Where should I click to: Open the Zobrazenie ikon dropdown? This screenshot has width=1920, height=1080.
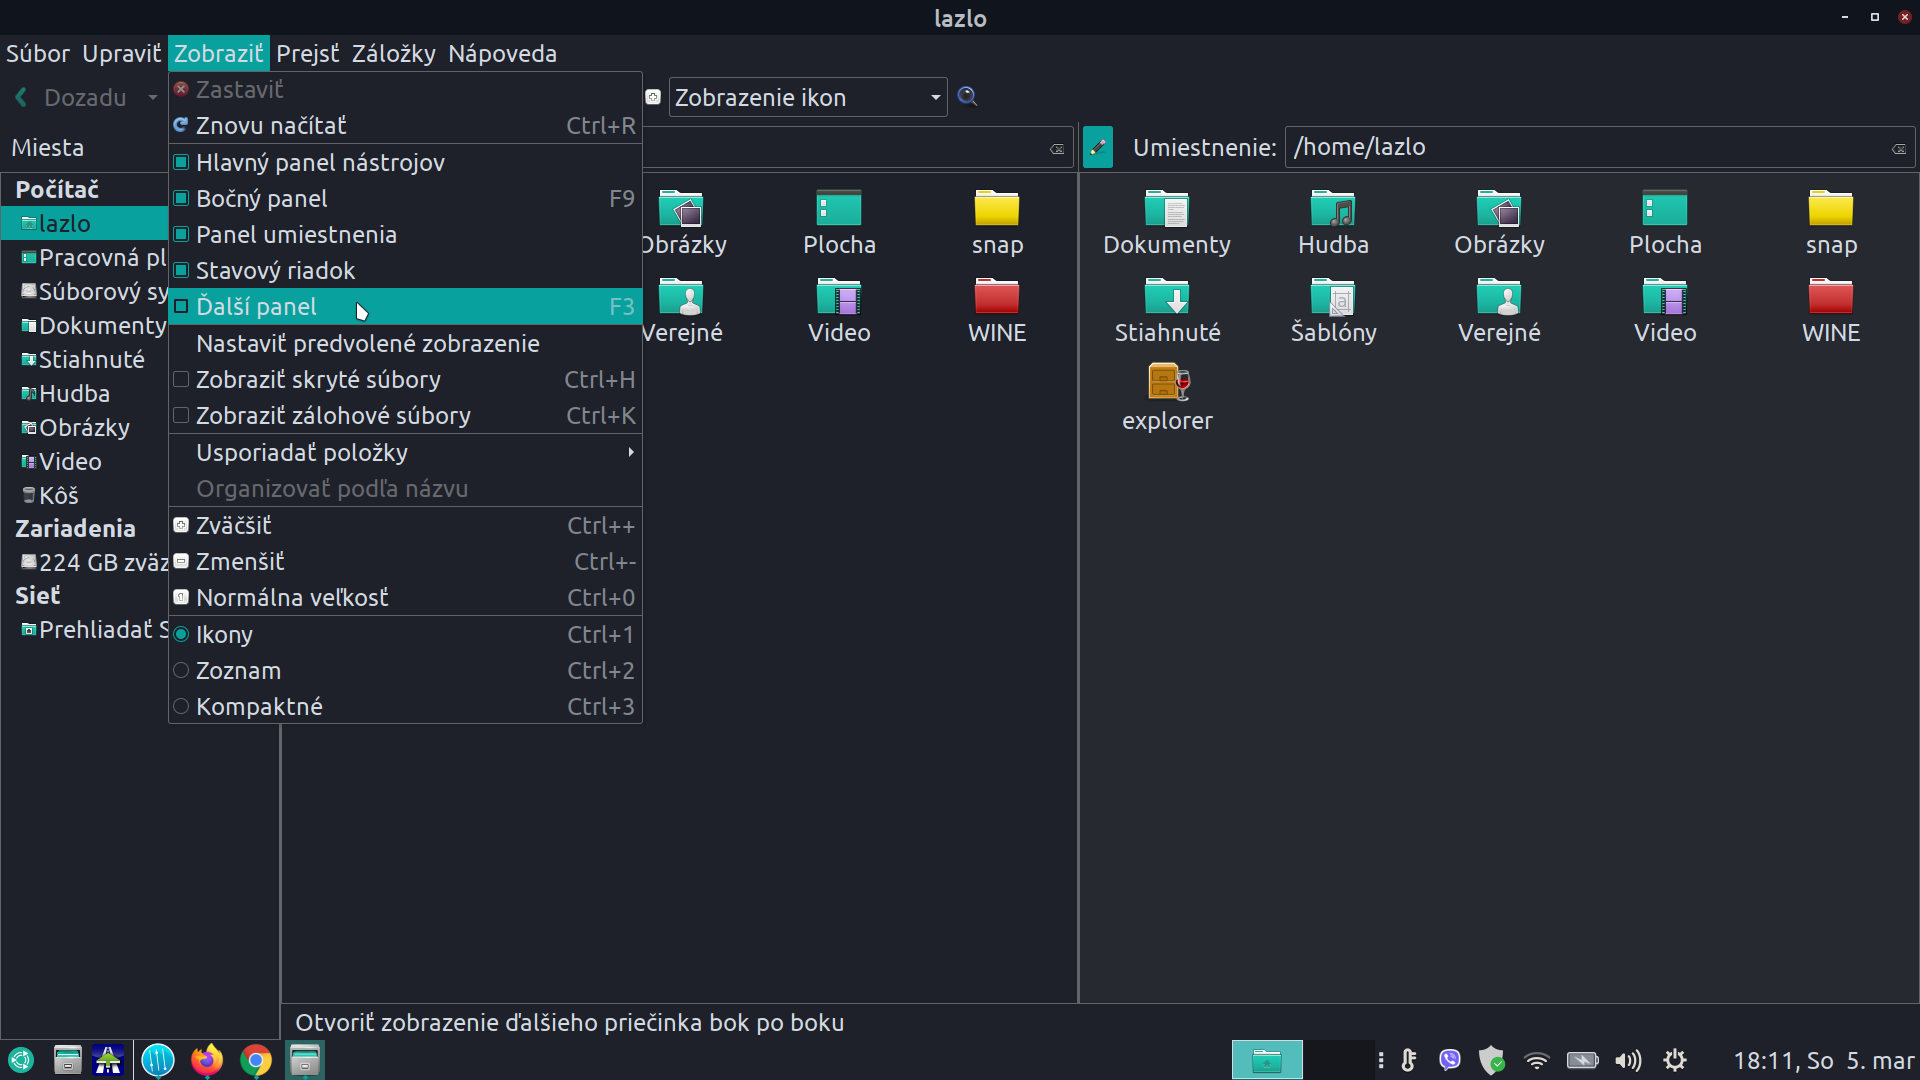point(807,98)
